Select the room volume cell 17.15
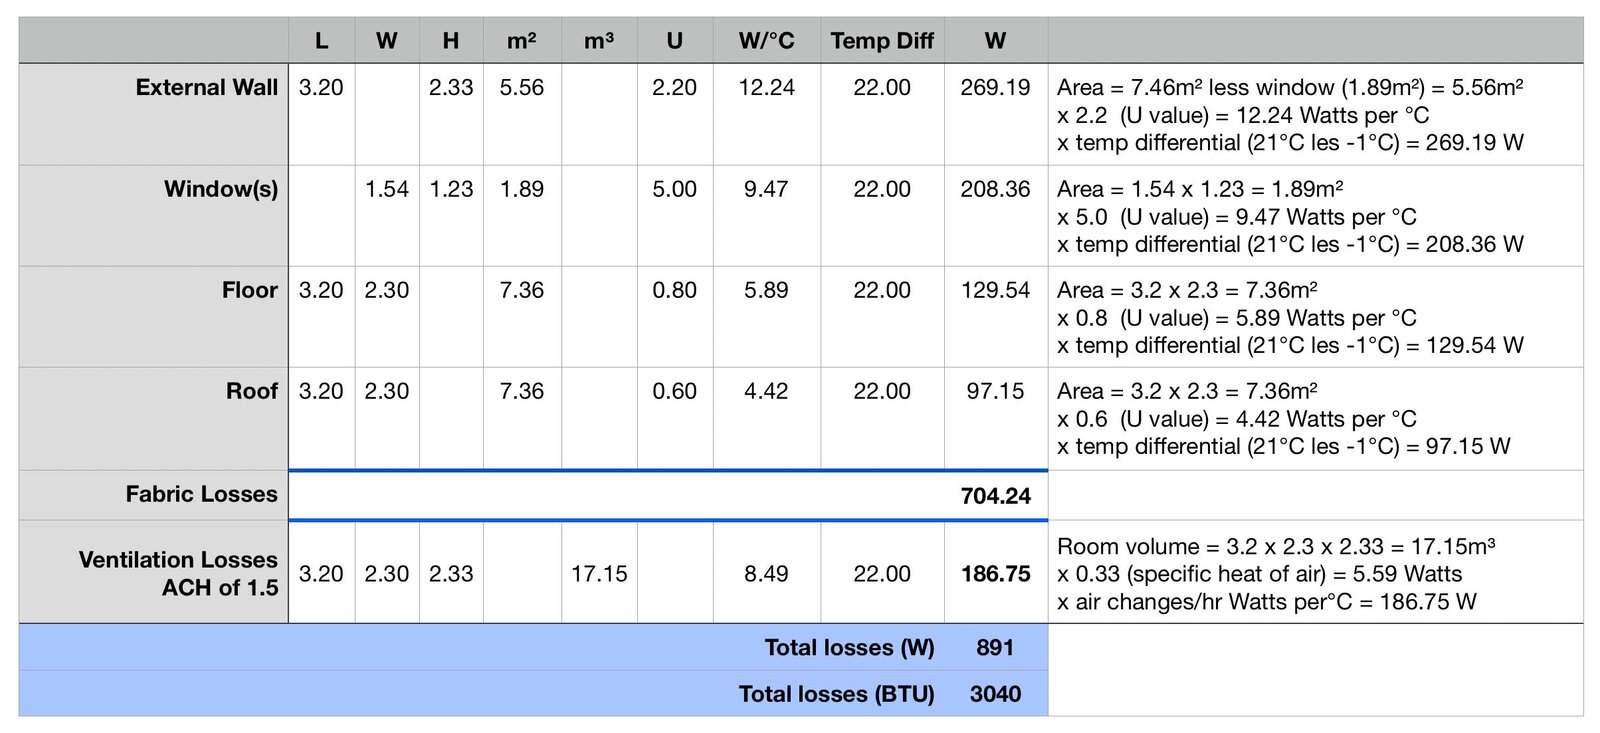 pos(598,574)
